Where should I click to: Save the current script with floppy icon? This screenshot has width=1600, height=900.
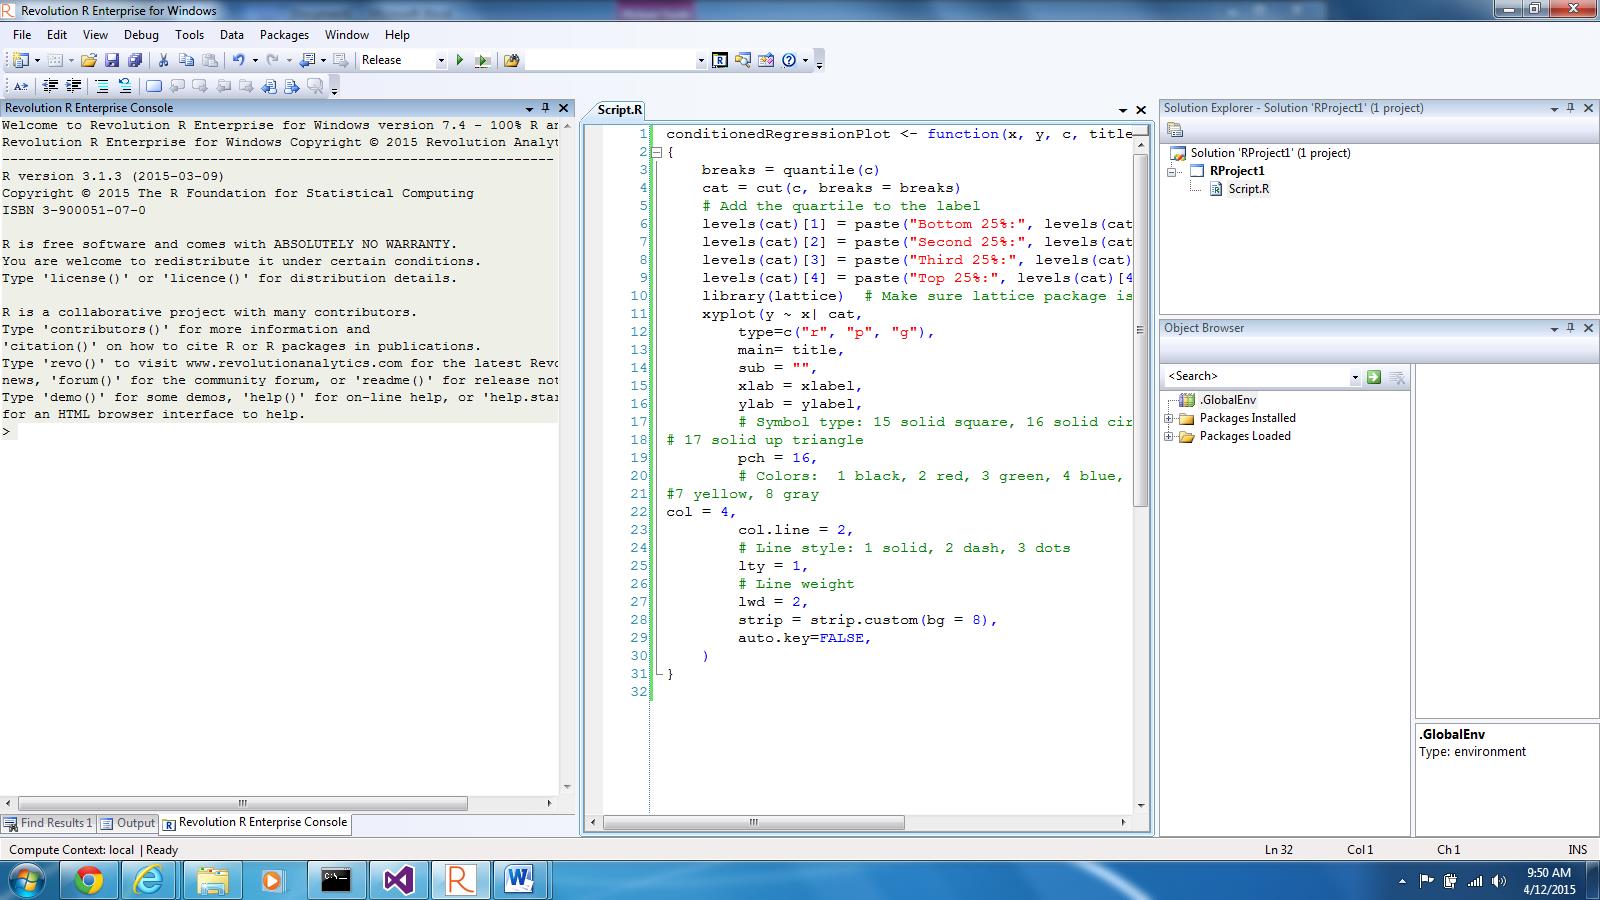click(x=112, y=60)
